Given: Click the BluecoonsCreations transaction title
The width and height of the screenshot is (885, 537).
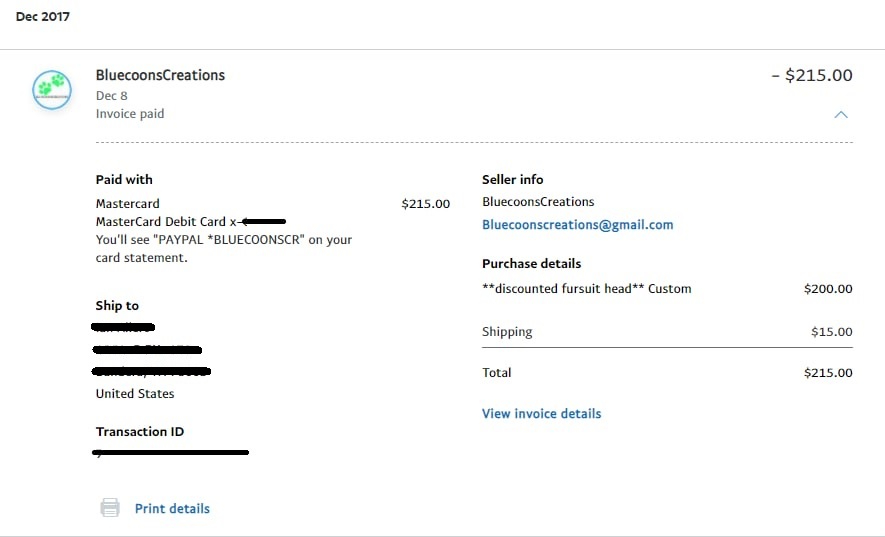Looking at the screenshot, I should tap(160, 75).
